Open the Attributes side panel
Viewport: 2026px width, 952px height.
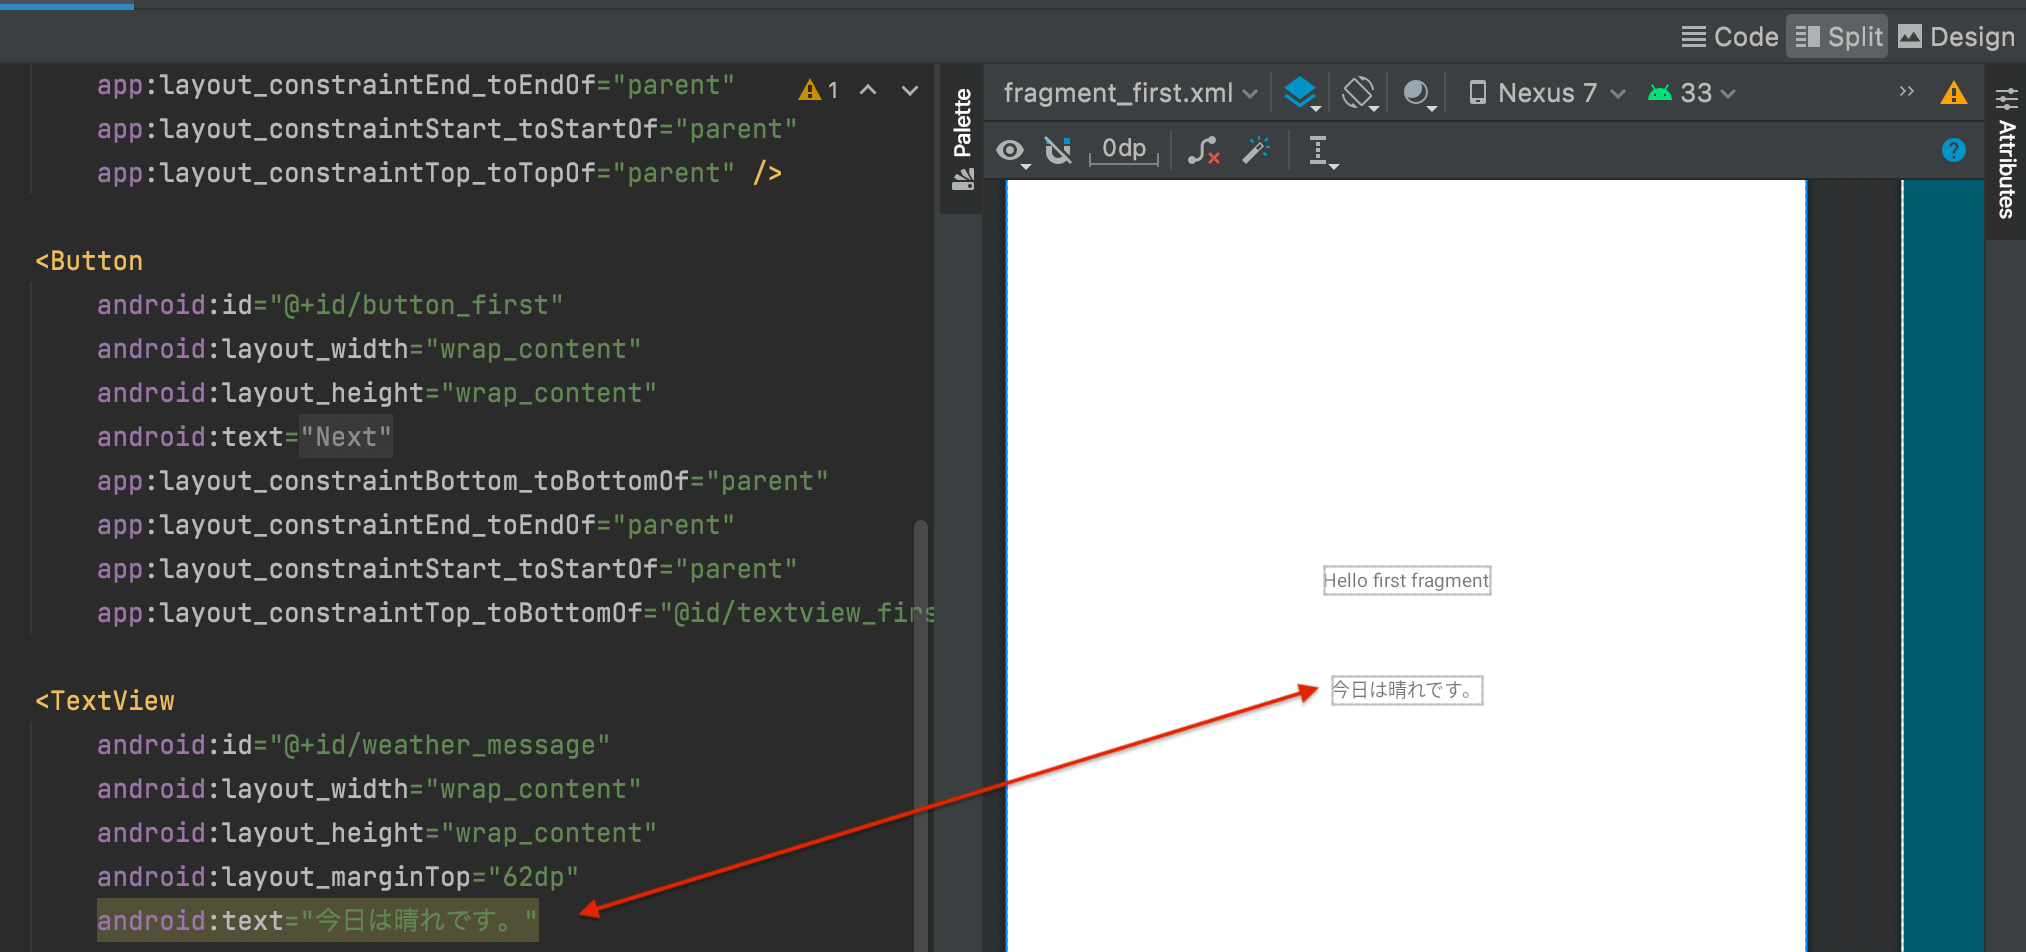[x=2006, y=152]
